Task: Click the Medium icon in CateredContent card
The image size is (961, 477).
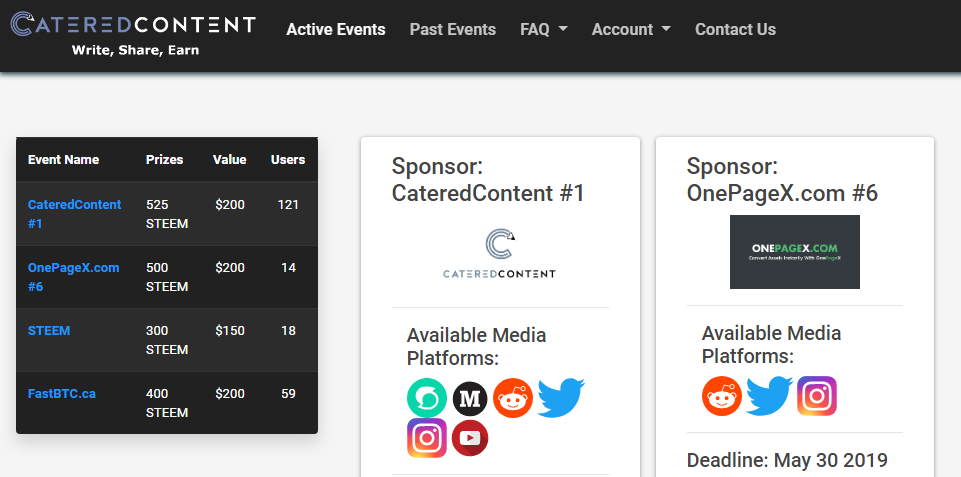Action: (x=470, y=399)
